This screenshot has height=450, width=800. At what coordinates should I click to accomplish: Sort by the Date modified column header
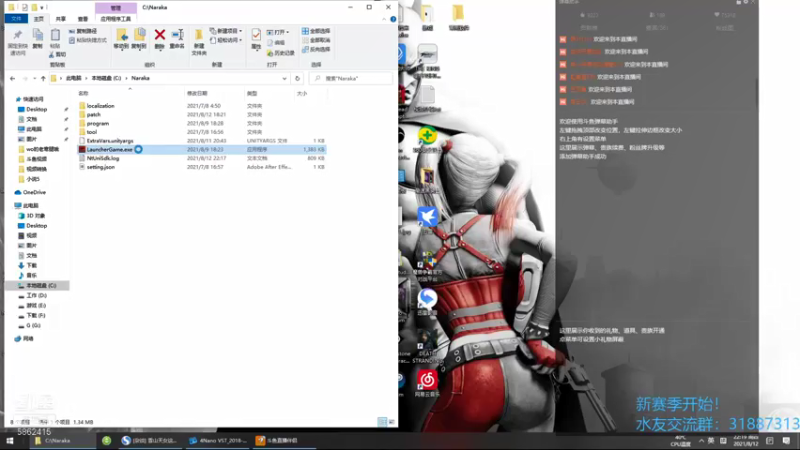click(197, 93)
